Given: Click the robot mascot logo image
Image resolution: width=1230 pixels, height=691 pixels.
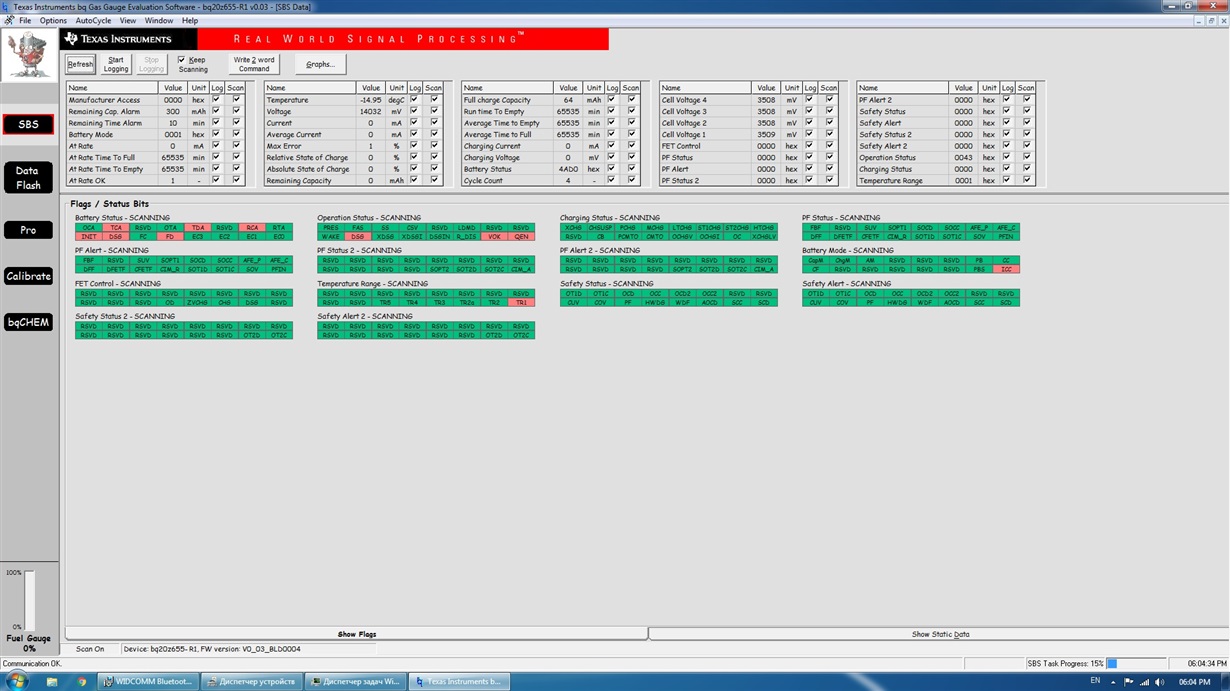Looking at the screenshot, I should coord(28,55).
